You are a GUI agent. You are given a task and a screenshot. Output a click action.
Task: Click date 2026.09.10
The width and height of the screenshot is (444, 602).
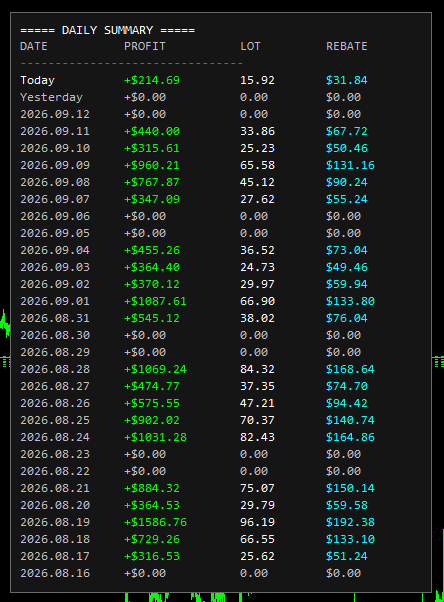(55, 148)
